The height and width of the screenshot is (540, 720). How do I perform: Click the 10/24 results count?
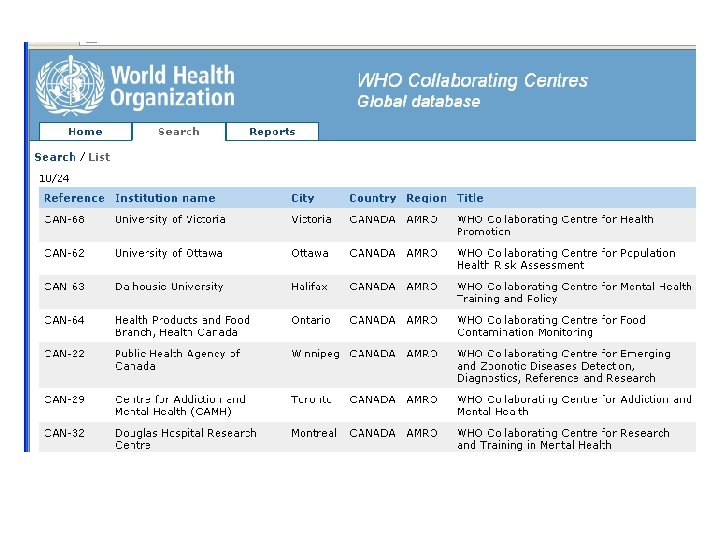click(54, 178)
